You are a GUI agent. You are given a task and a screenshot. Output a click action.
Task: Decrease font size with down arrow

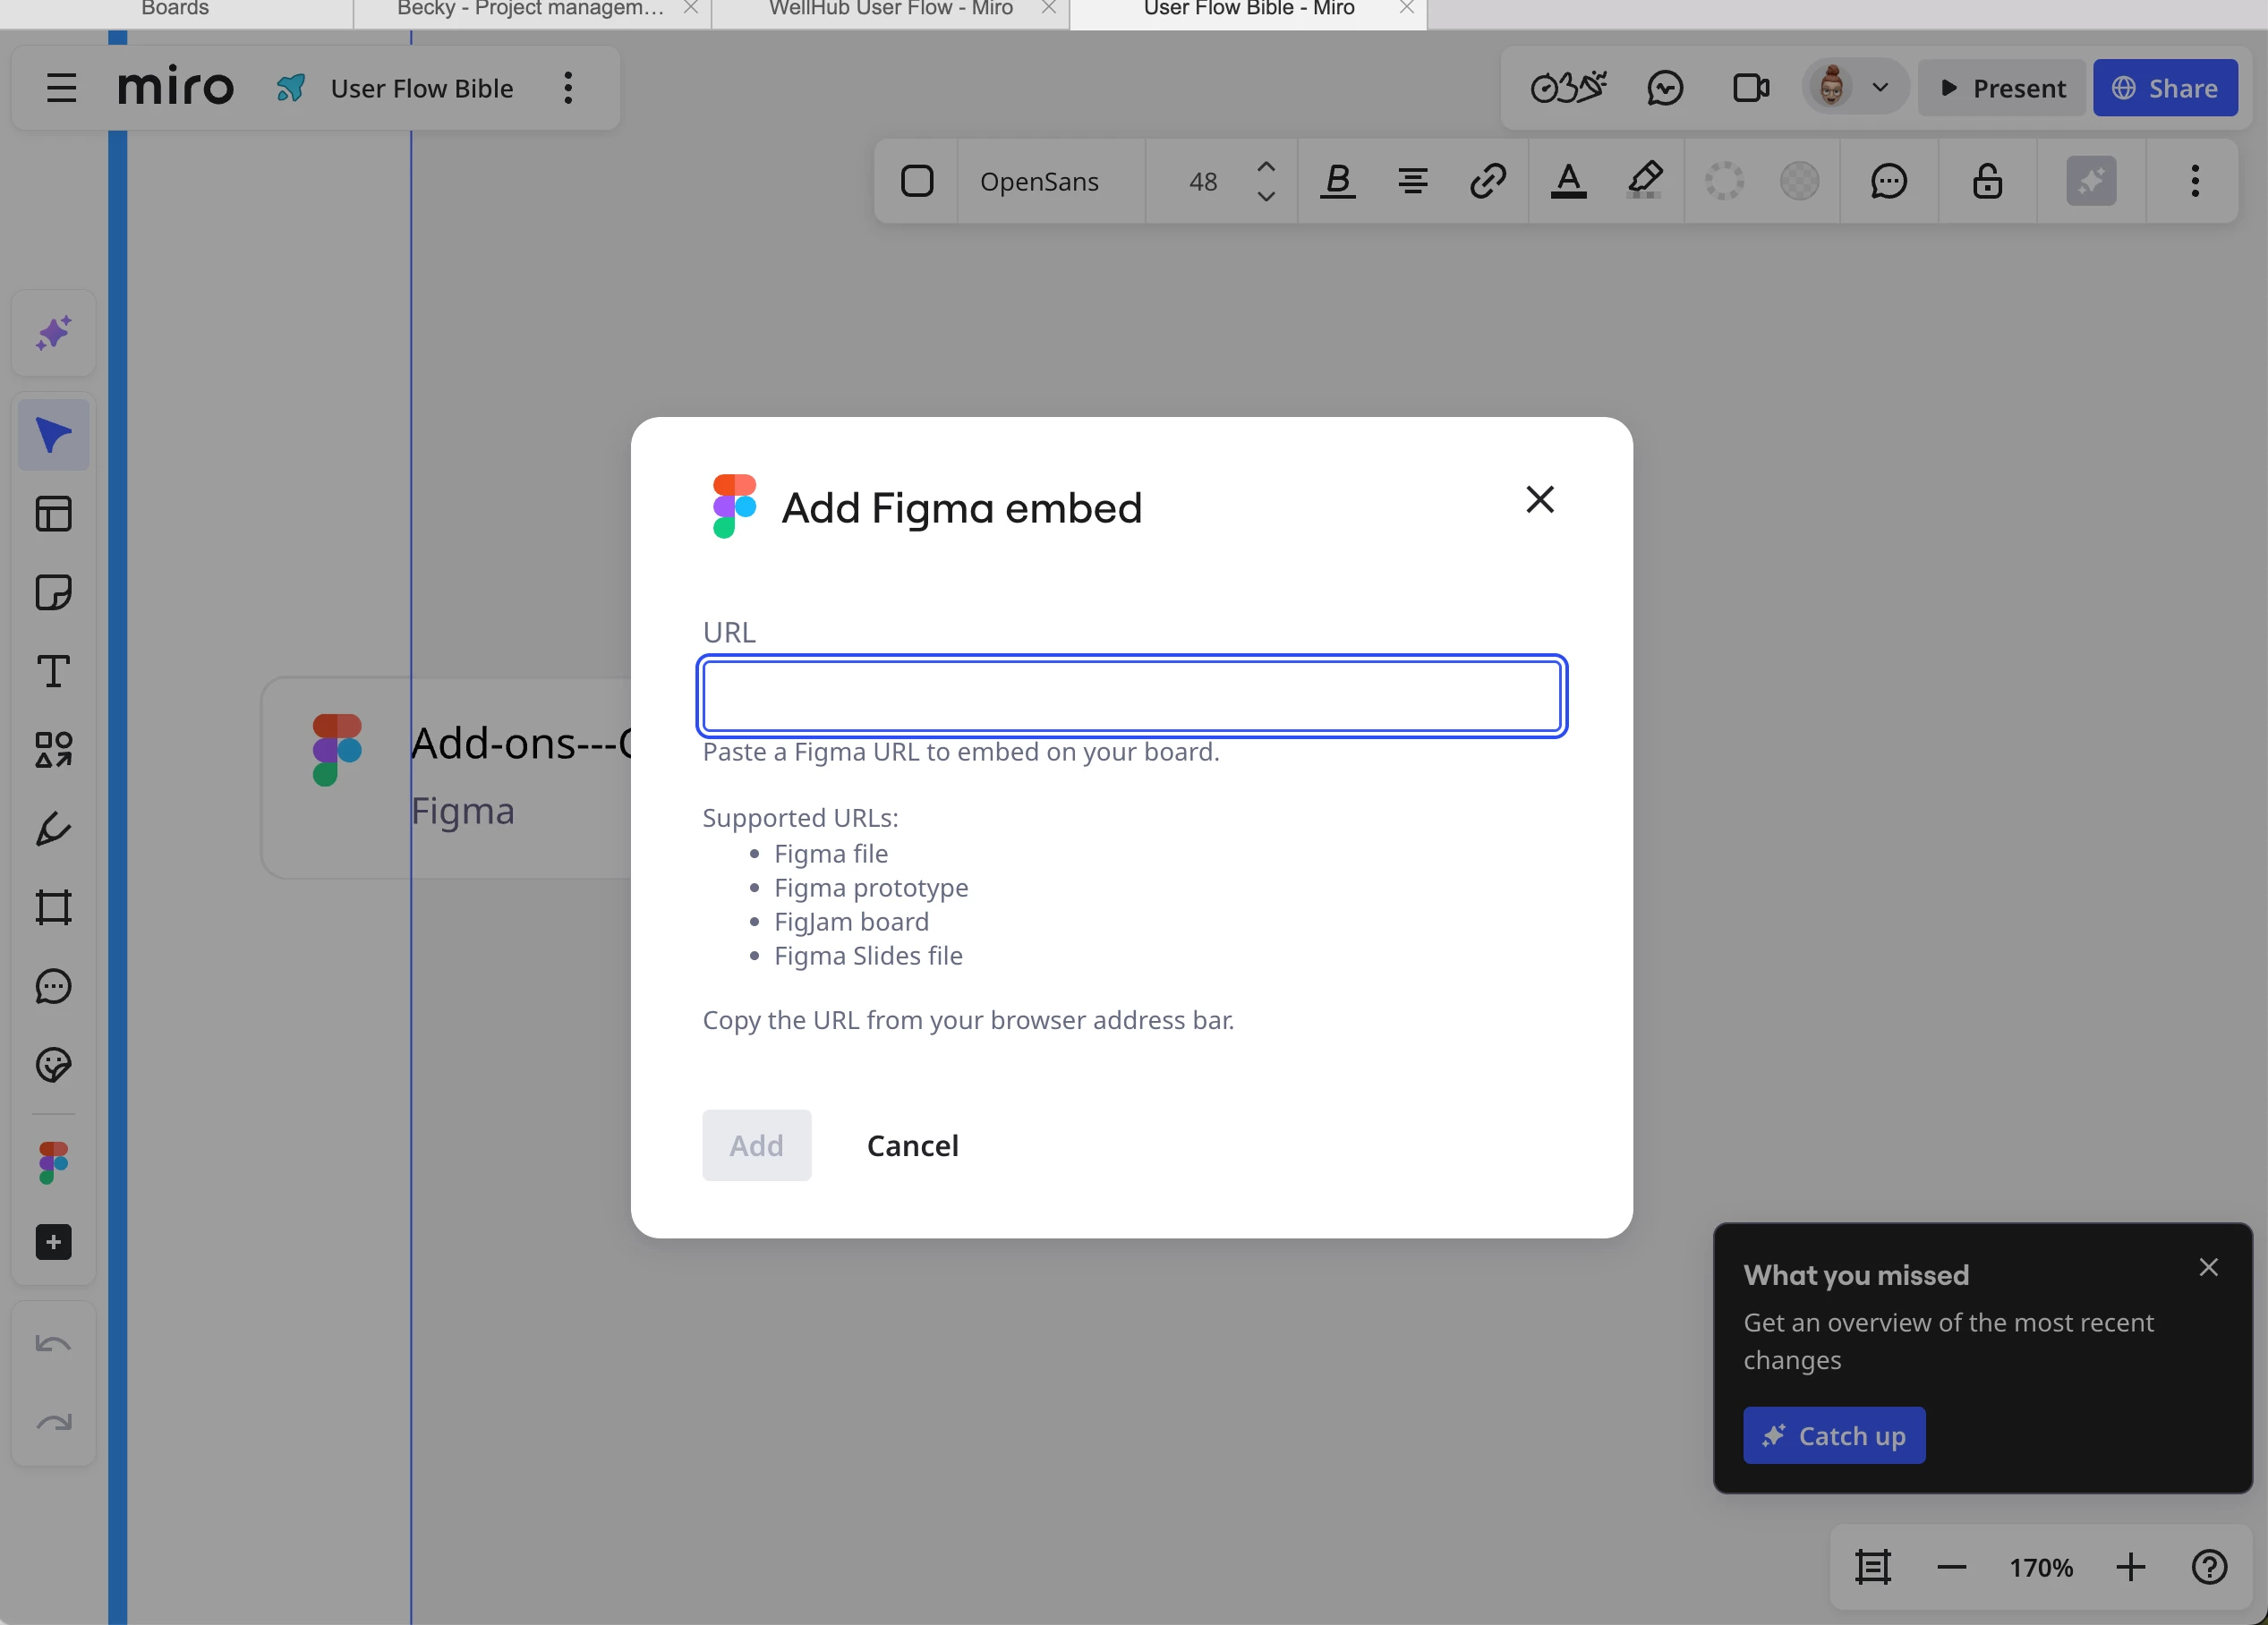[x=1266, y=197]
